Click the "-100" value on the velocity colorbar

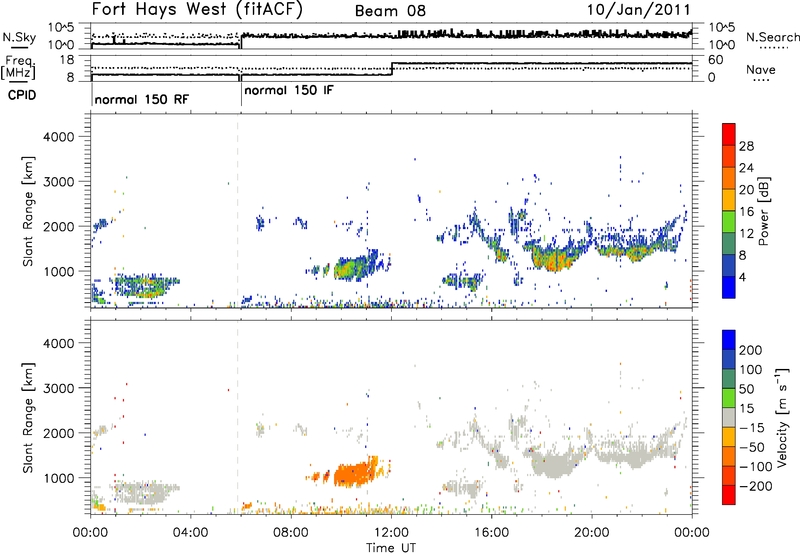click(x=755, y=467)
